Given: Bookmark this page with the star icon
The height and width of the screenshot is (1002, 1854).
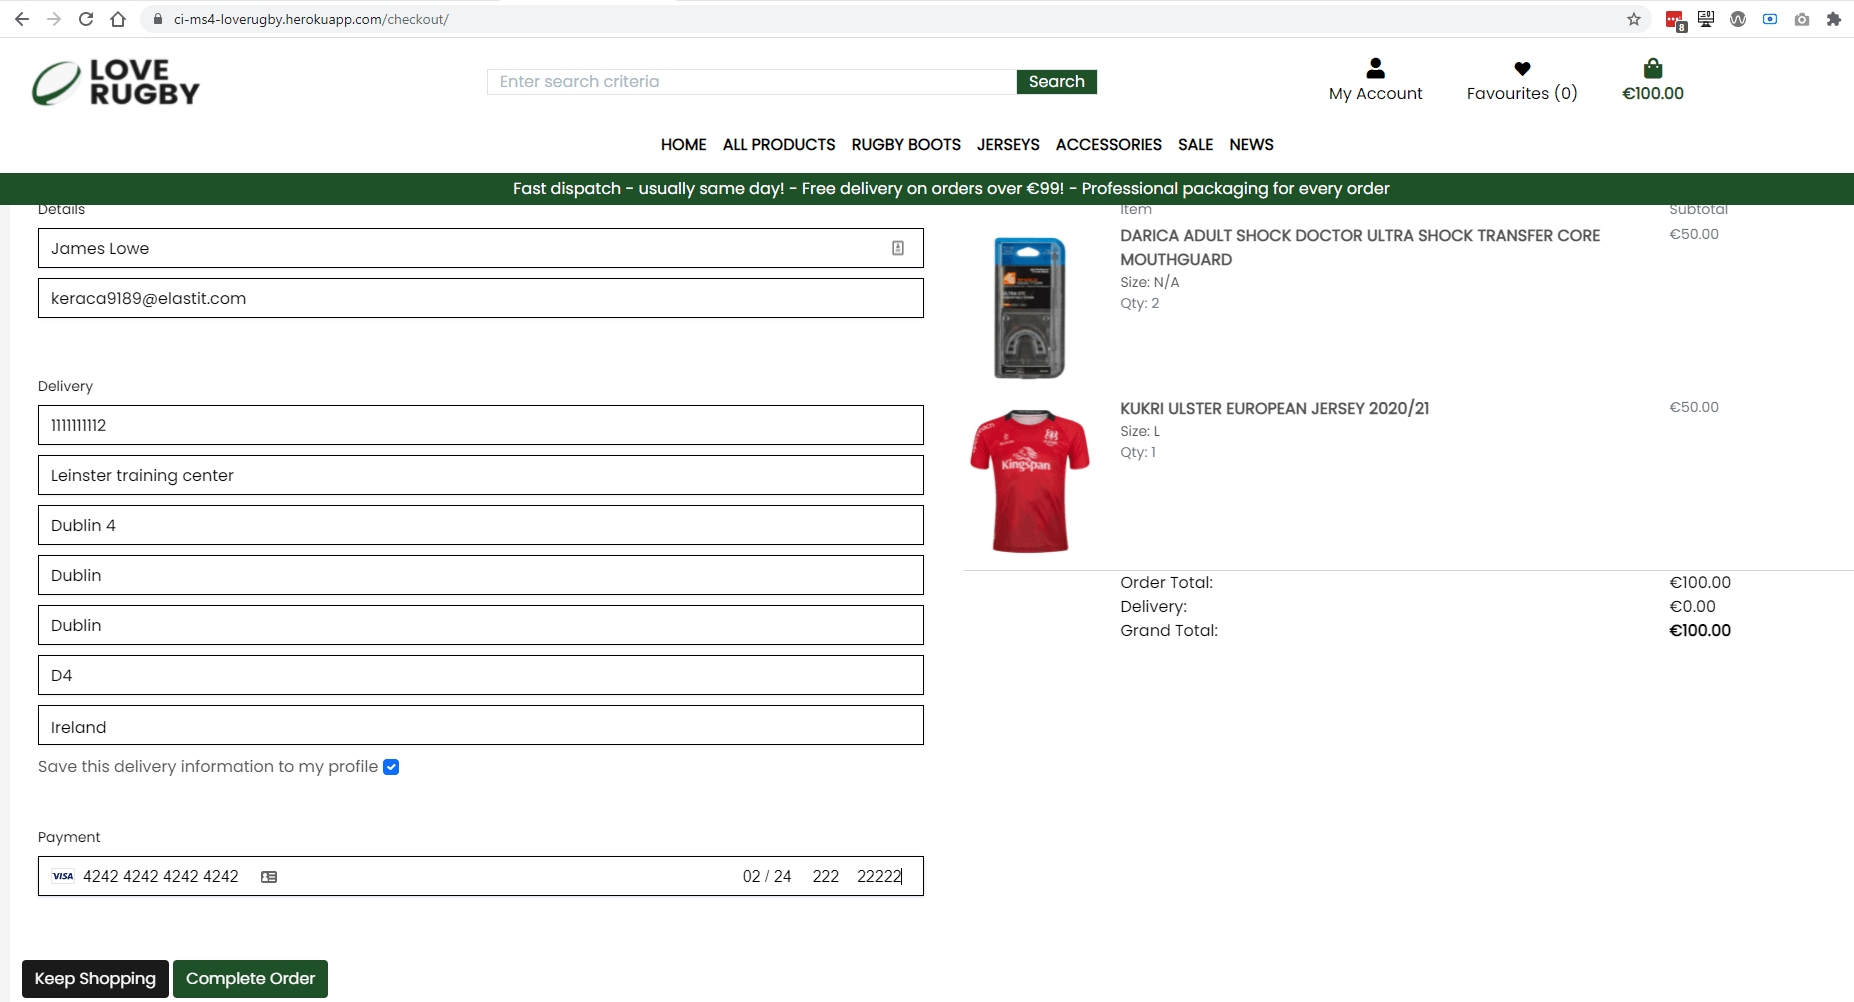Looking at the screenshot, I should [1634, 19].
